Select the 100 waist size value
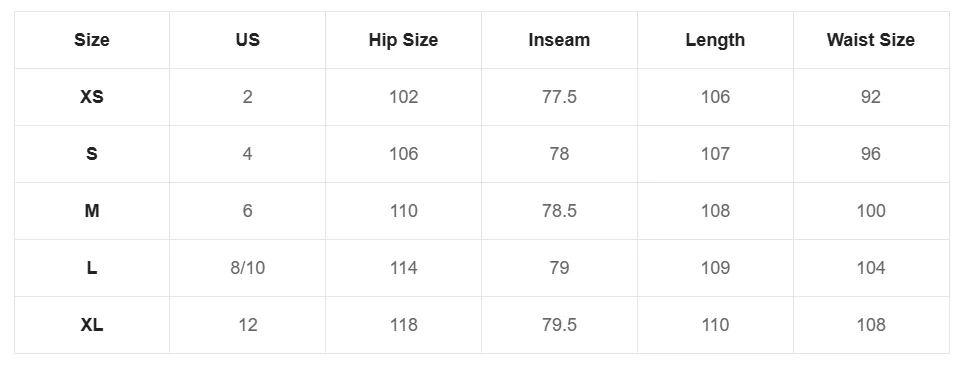The image size is (966, 371). pos(871,211)
